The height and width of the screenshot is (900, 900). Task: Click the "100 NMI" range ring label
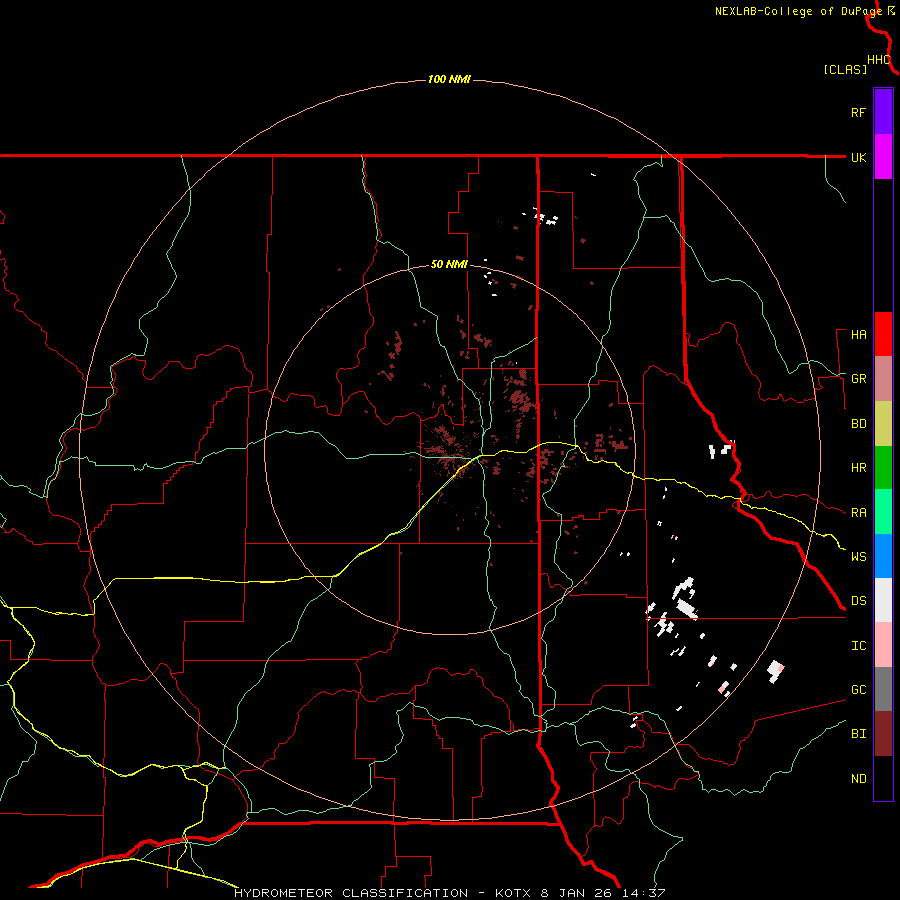click(x=449, y=79)
